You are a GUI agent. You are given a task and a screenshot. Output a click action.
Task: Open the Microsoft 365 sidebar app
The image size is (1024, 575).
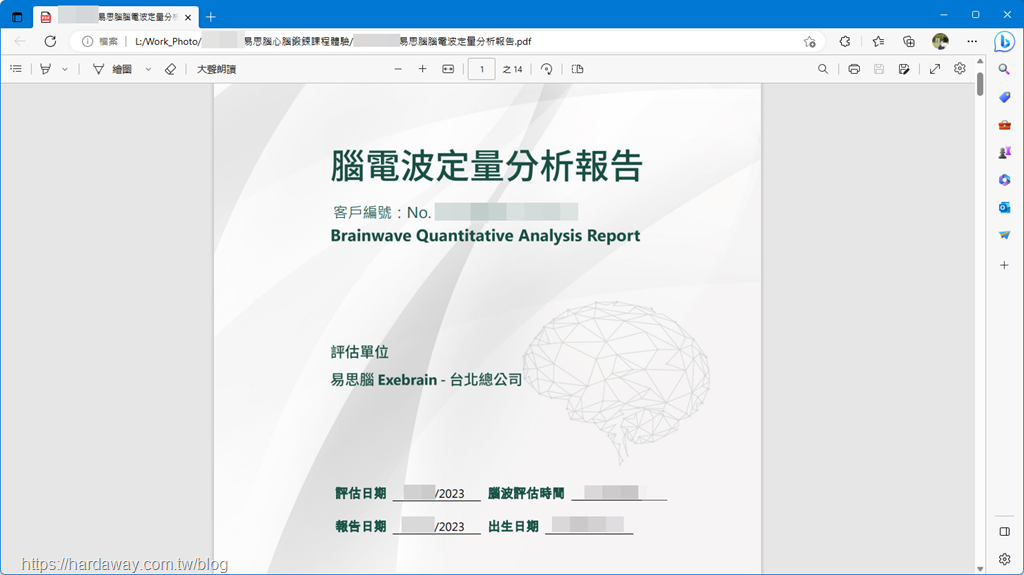pyautogui.click(x=1004, y=180)
